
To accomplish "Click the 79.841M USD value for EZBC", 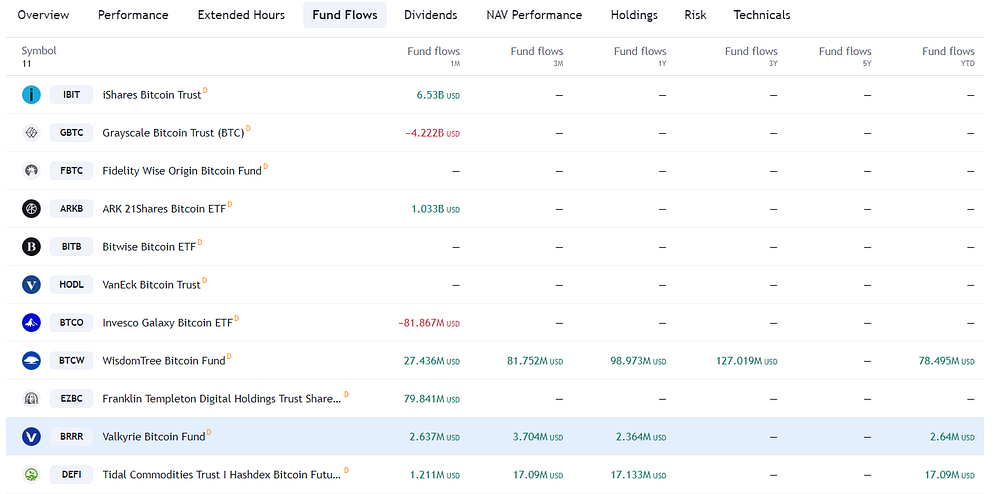I will click(x=432, y=399).
